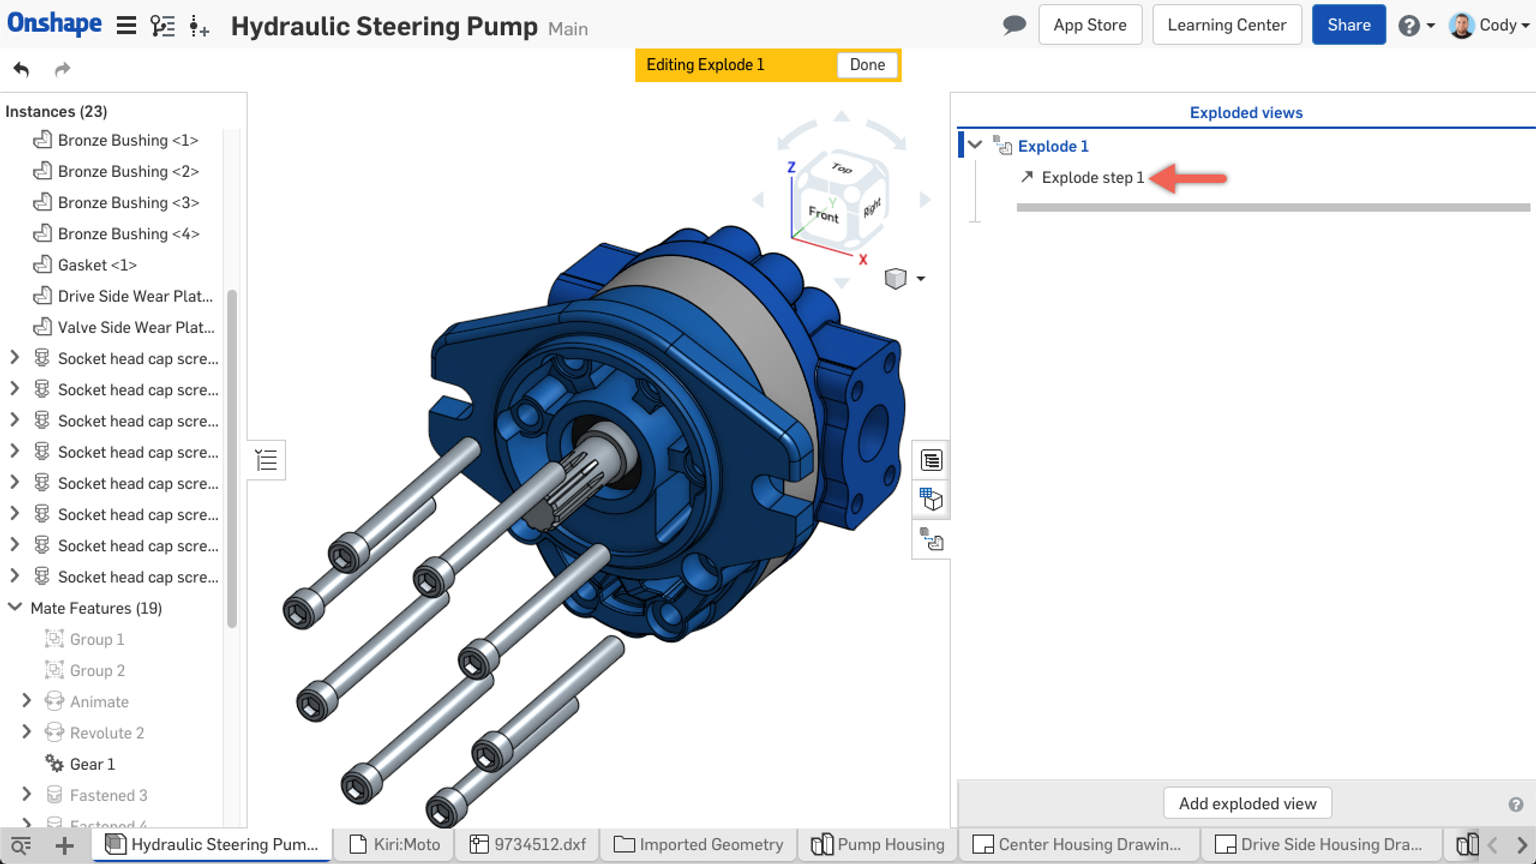Switch to the Pump Housing tab
1536x864 pixels.
point(878,845)
